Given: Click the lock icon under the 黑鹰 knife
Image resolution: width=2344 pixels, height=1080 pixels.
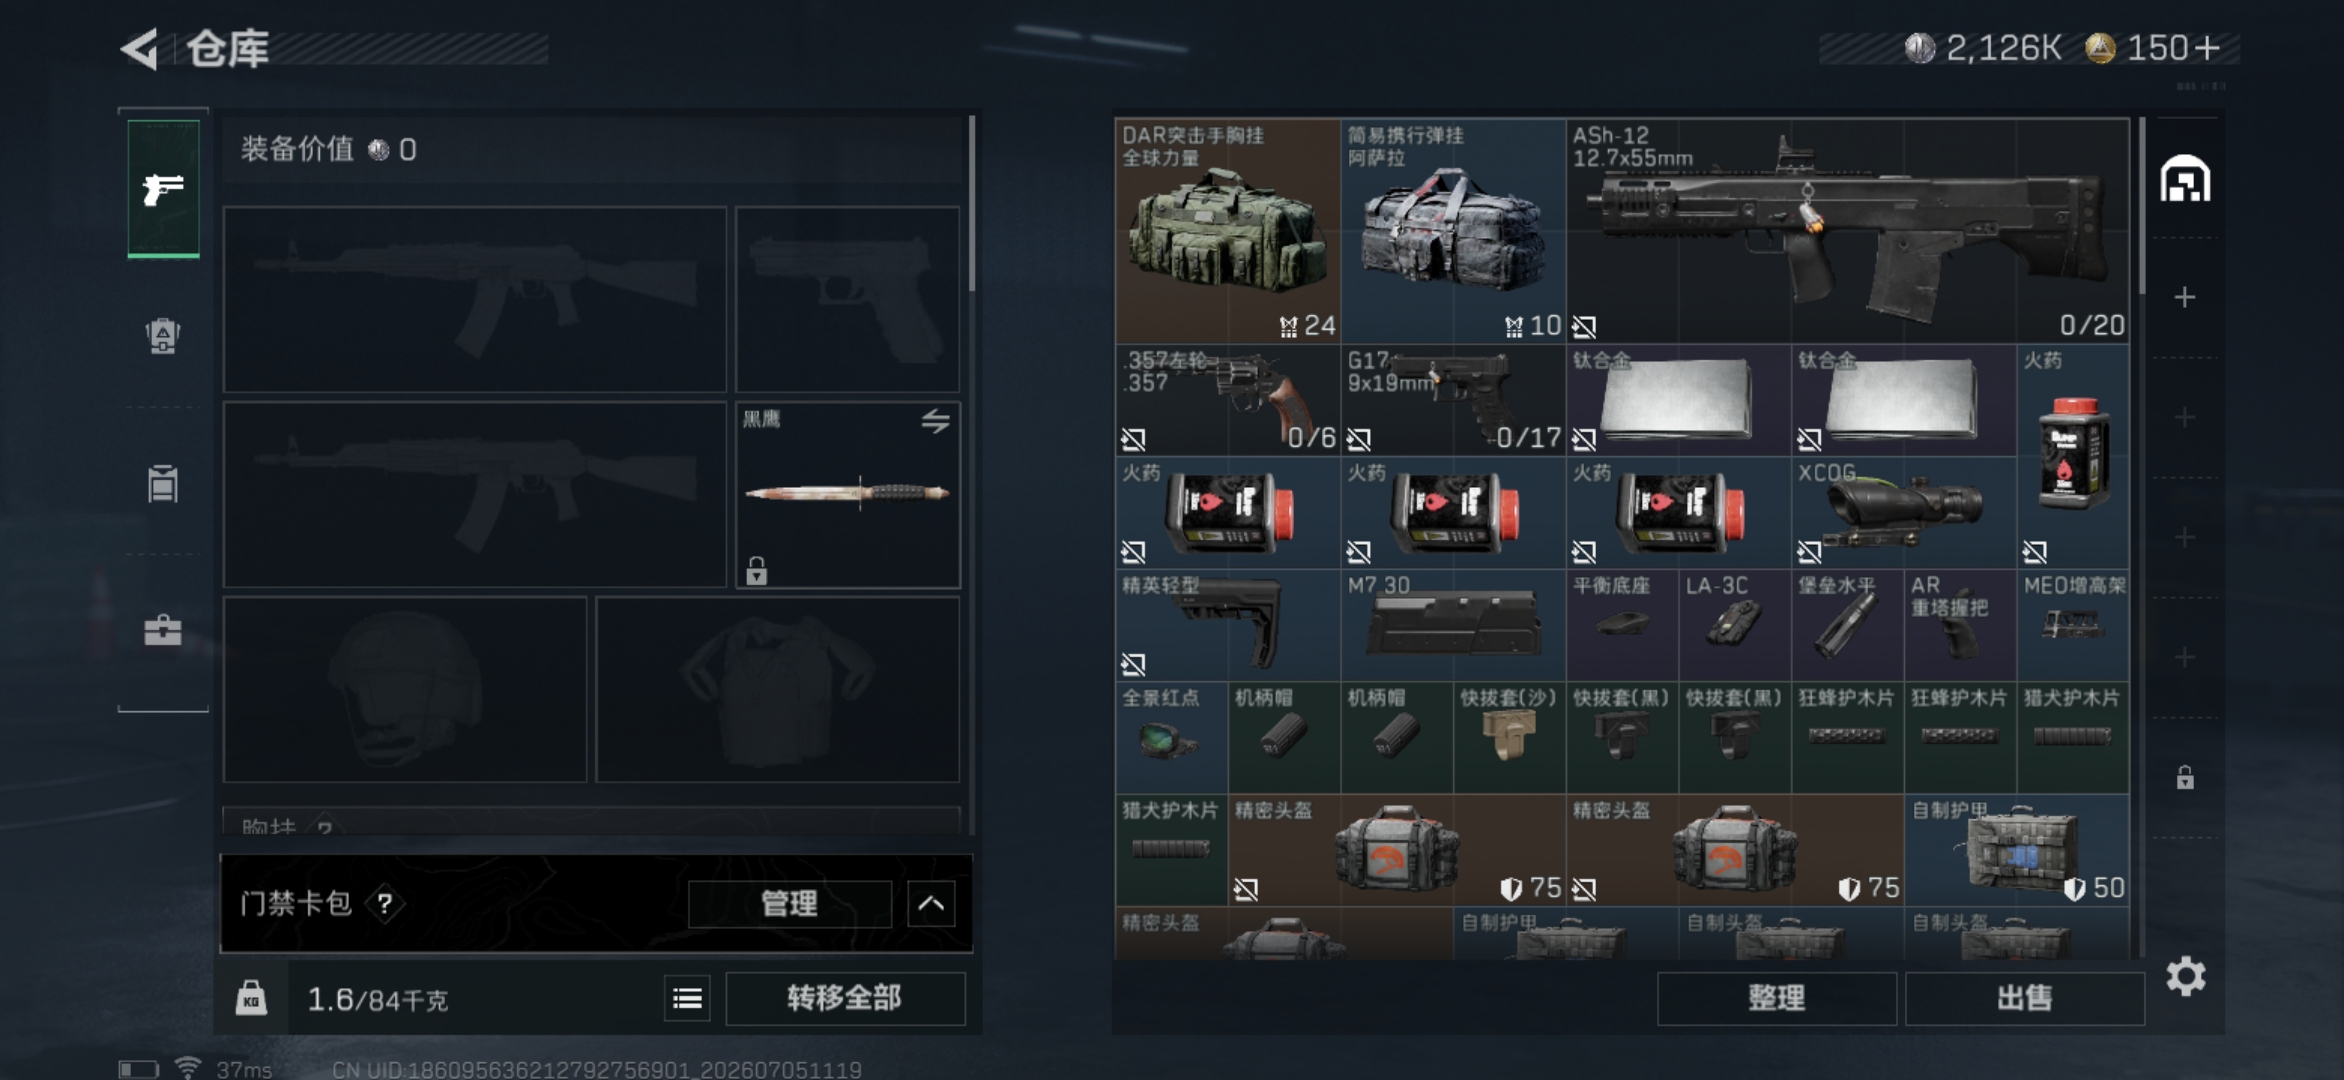Looking at the screenshot, I should click(757, 570).
